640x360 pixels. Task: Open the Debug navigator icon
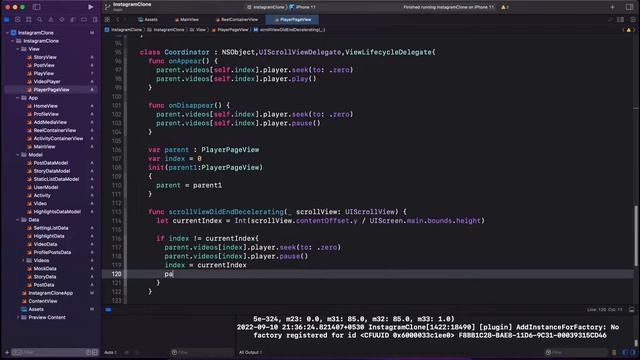(x=73, y=20)
